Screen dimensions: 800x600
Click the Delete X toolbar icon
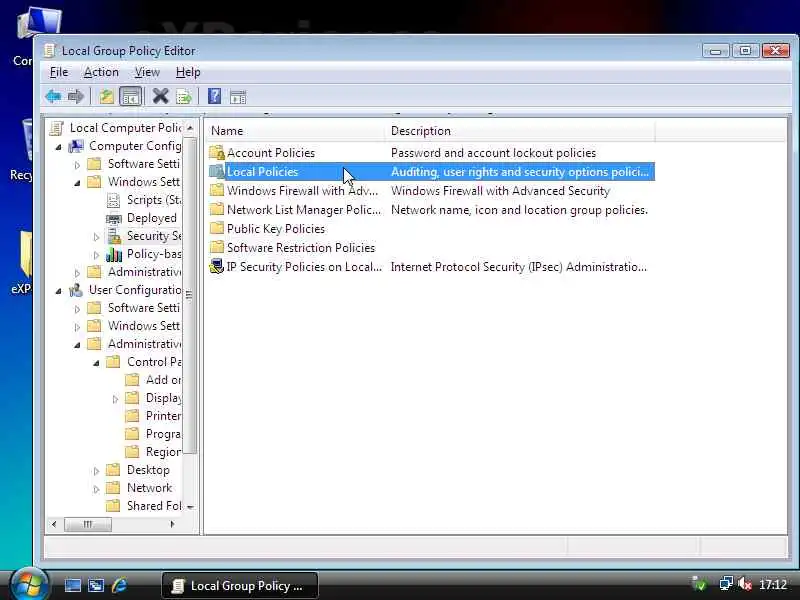[161, 95]
